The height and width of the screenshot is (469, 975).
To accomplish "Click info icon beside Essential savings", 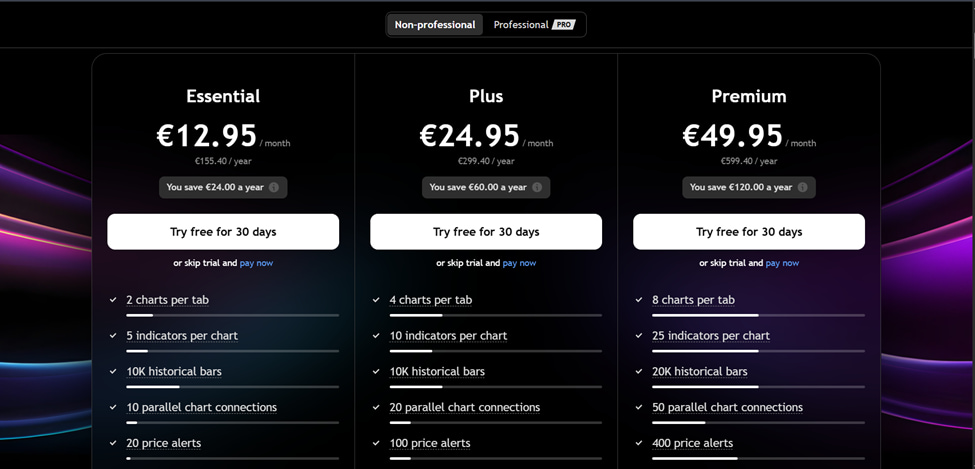I will [274, 187].
